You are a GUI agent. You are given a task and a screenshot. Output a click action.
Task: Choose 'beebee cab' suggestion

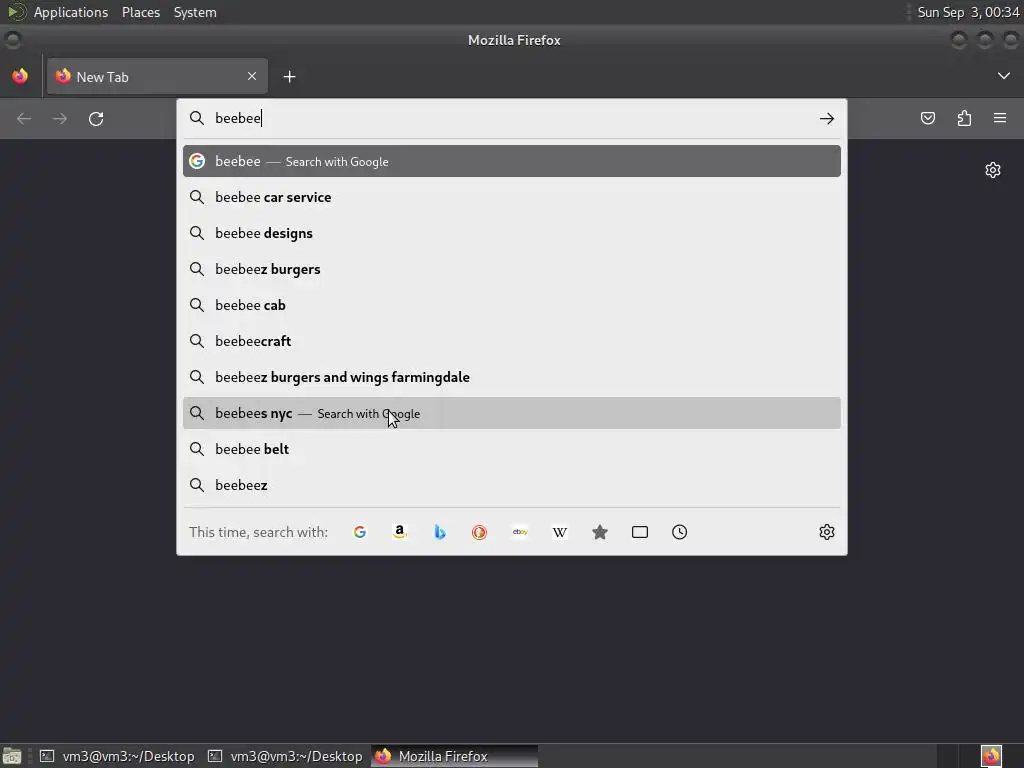tap(512, 305)
